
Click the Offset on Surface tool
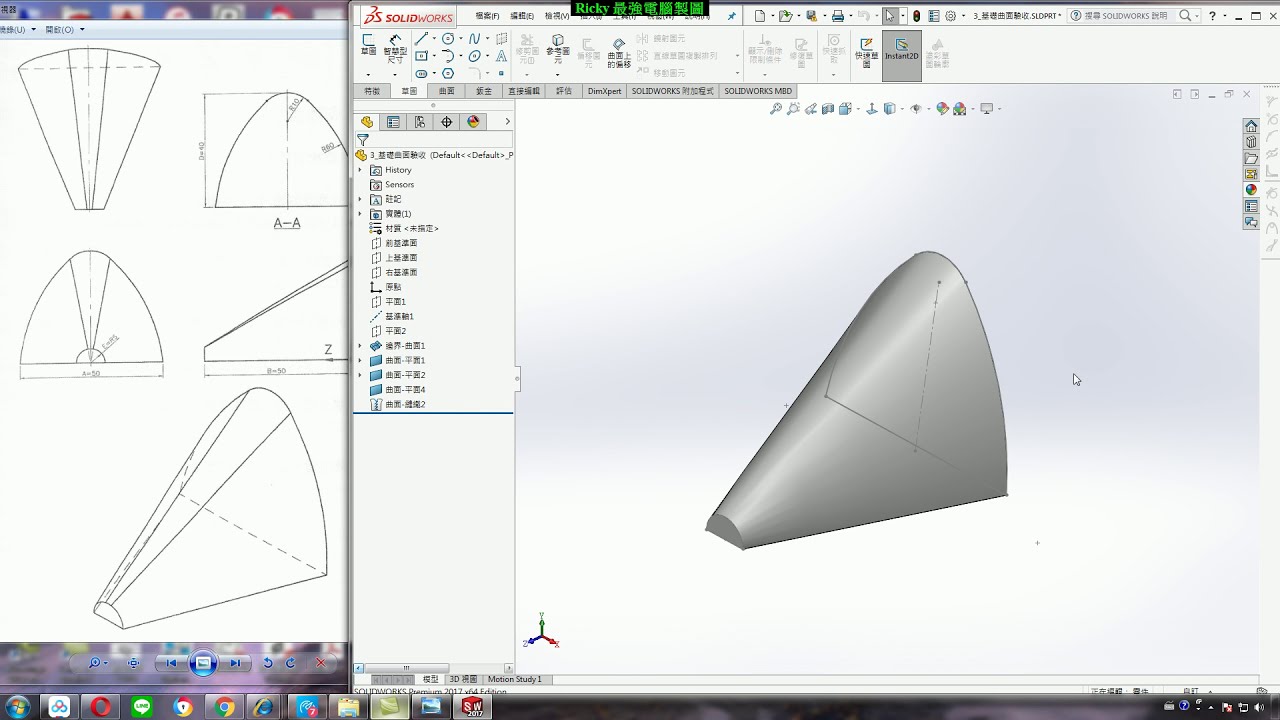point(619,52)
